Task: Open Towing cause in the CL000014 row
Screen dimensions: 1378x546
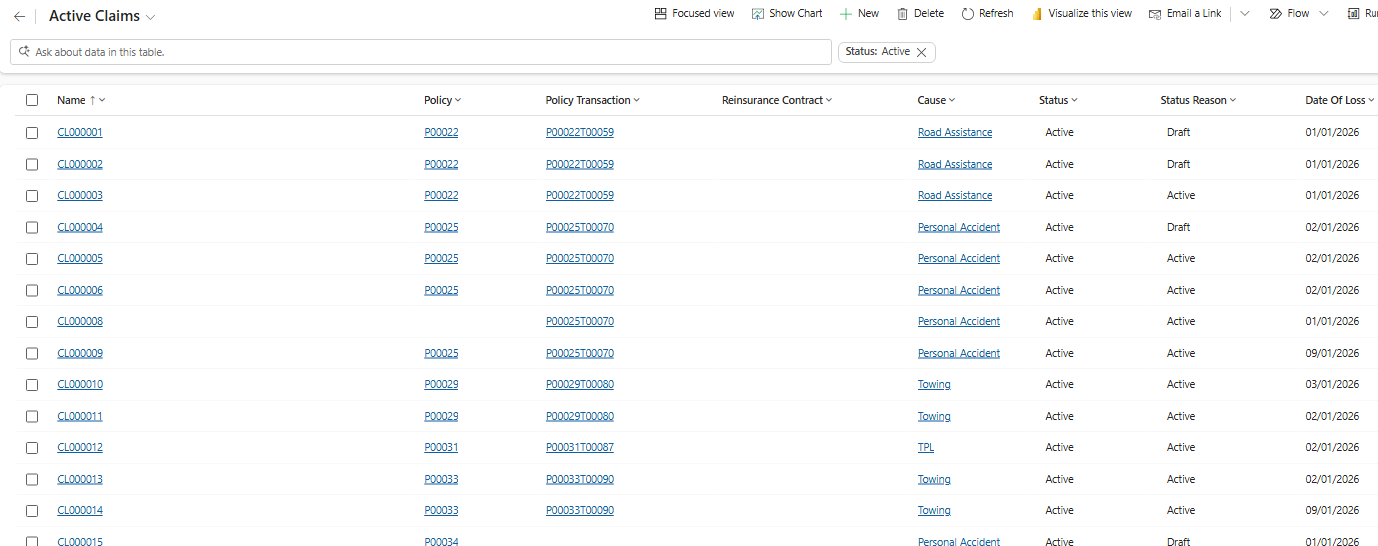Action: 934,510
